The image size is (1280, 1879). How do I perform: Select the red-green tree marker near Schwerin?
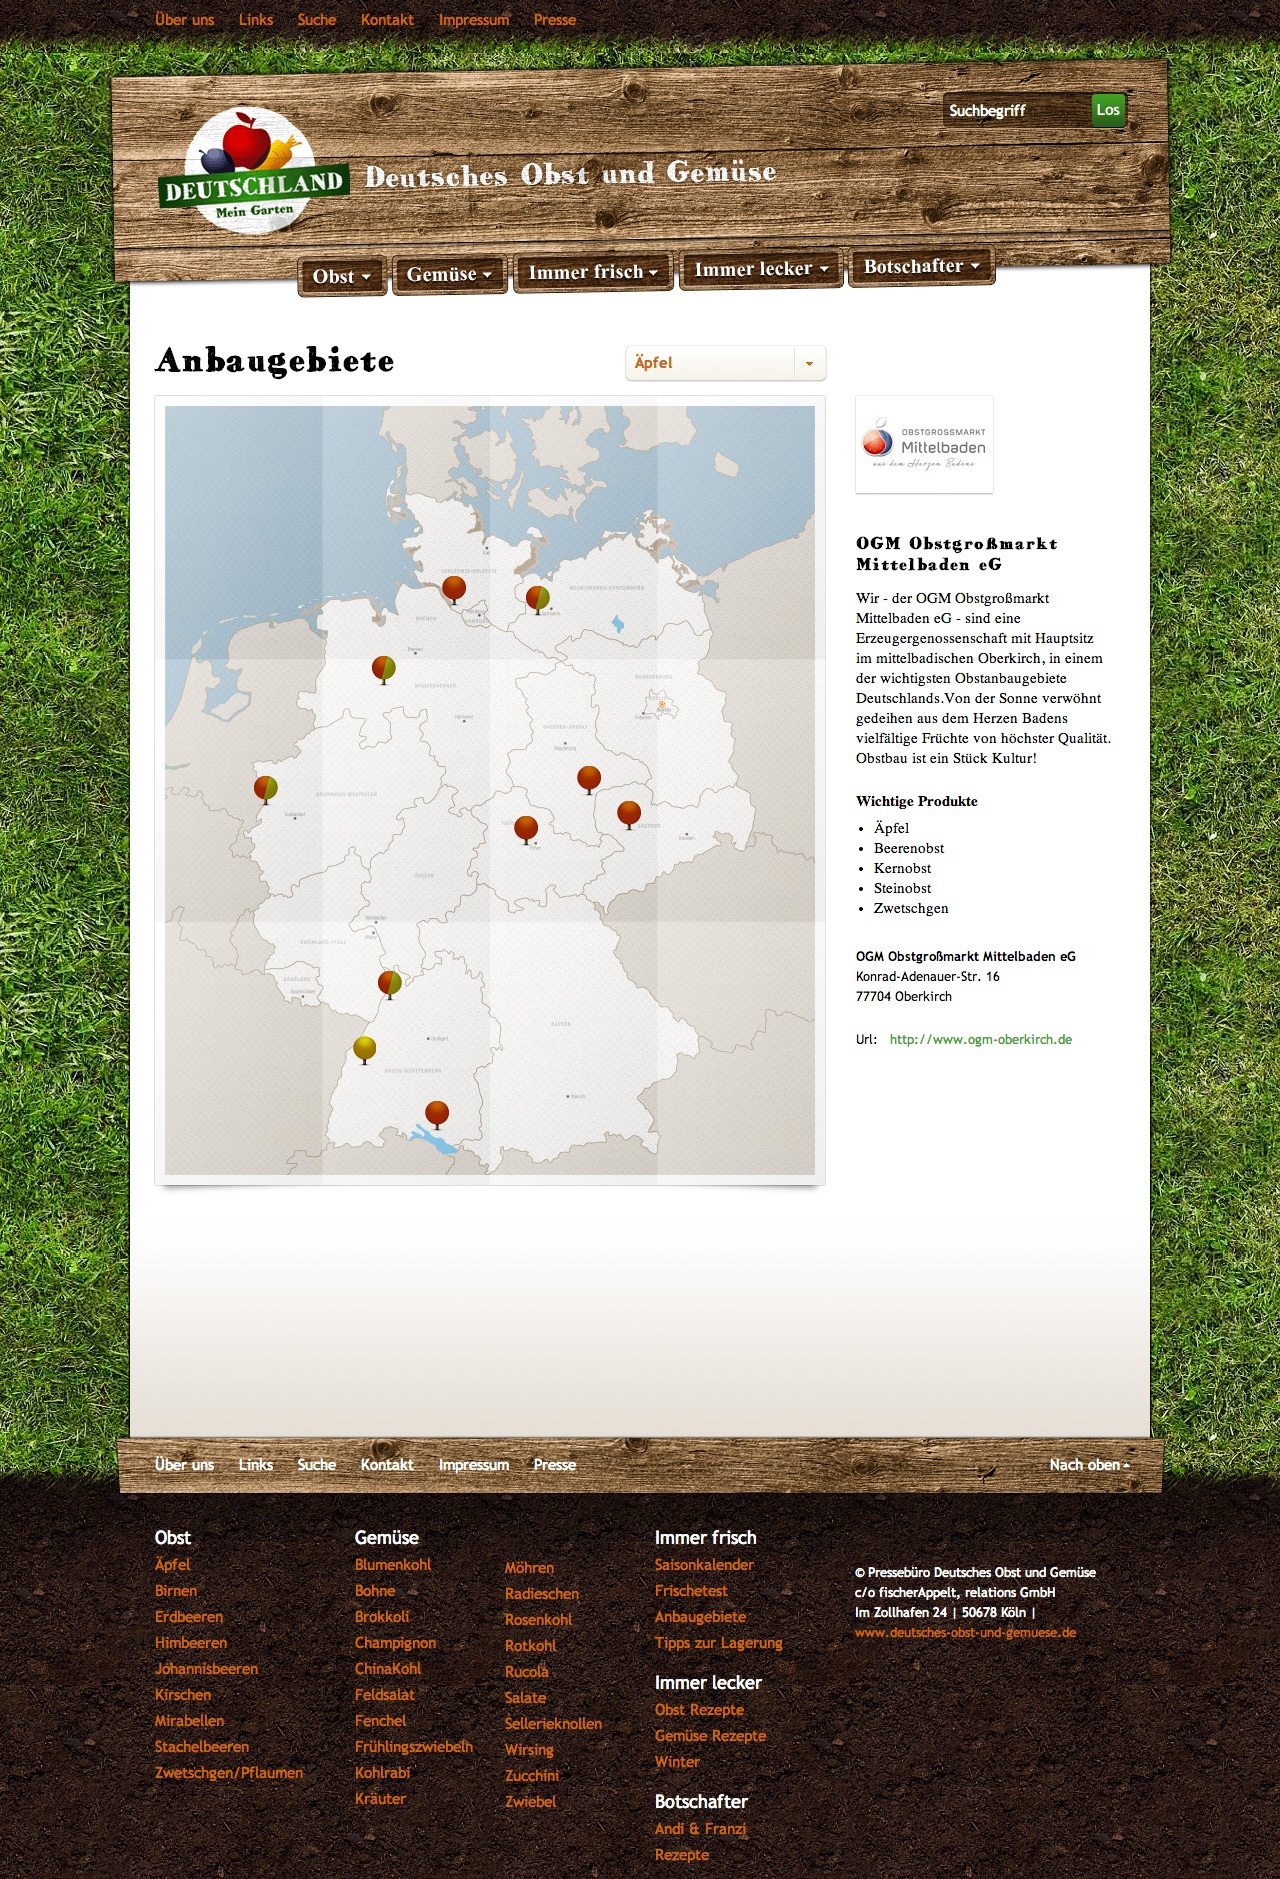click(538, 599)
